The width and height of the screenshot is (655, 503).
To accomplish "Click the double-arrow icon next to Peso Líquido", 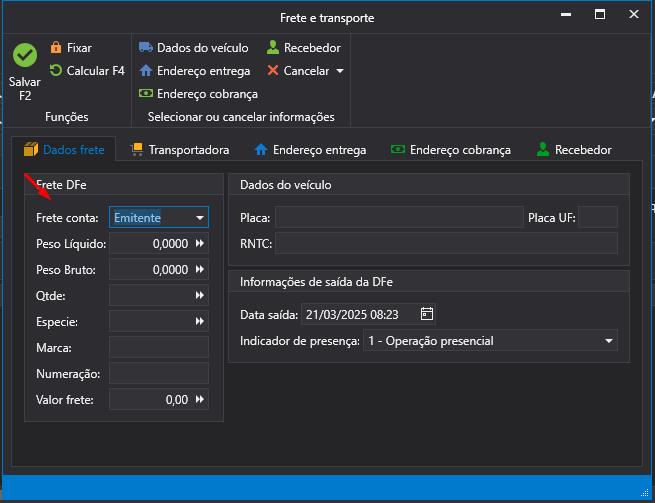I will tap(200, 243).
